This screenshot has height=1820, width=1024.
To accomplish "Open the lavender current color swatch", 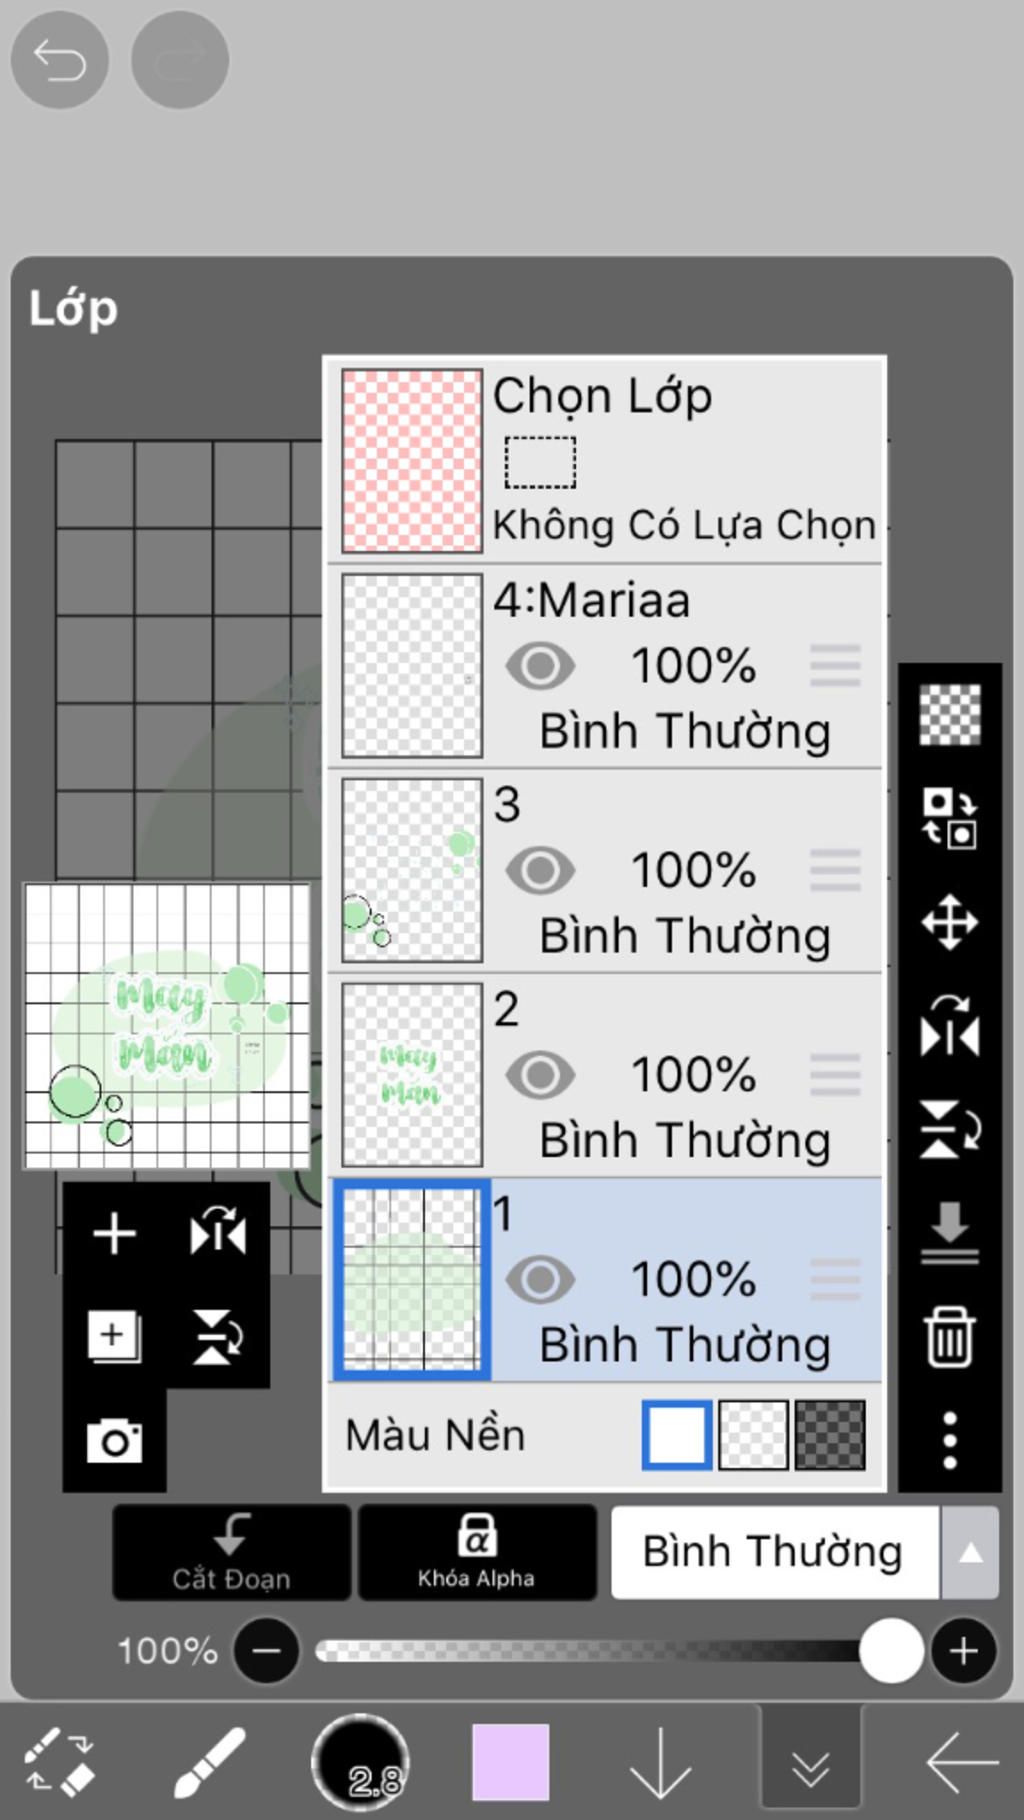I will (x=510, y=1762).
